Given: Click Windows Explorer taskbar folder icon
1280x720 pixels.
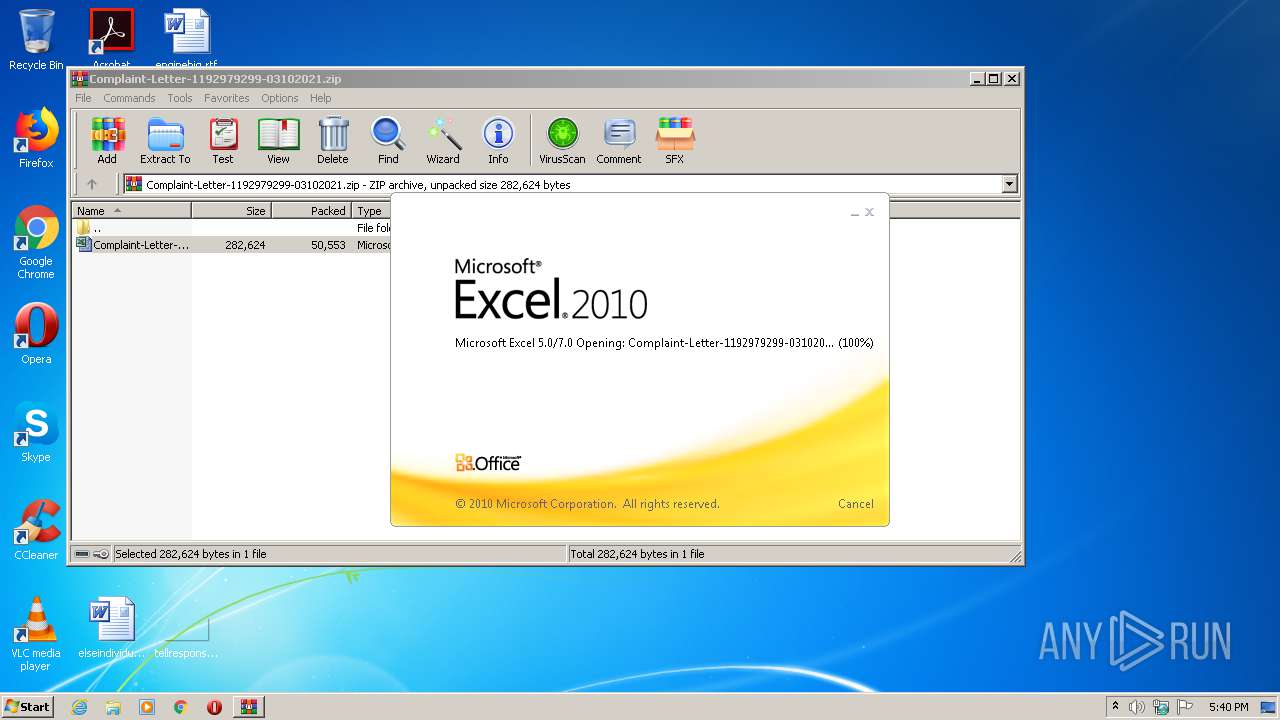Looking at the screenshot, I should click(x=113, y=707).
